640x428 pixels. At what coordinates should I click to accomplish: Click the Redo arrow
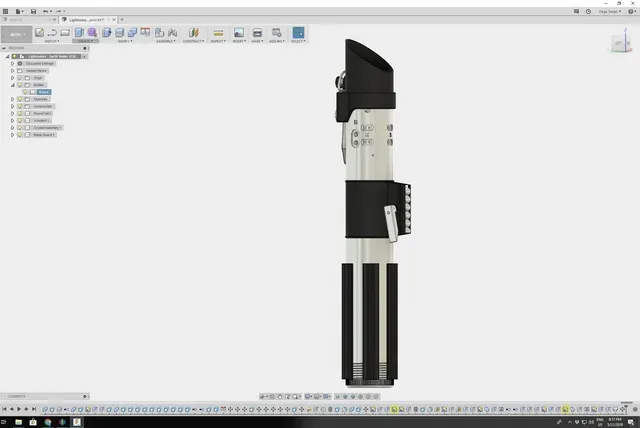[x=58, y=11]
